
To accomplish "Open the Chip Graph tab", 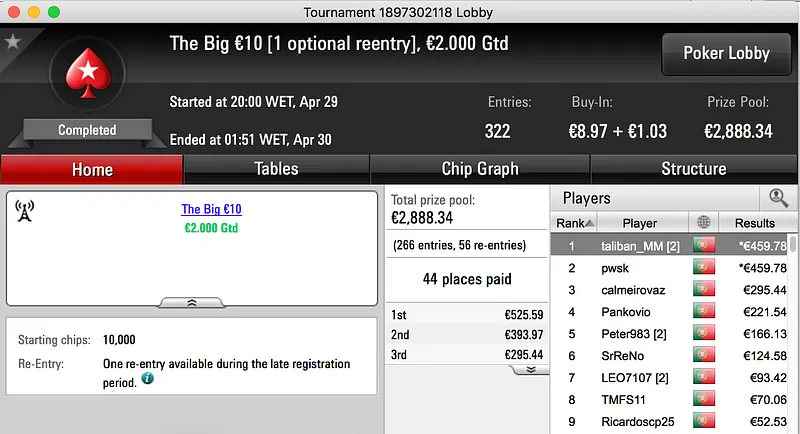I will pyautogui.click(x=480, y=169).
